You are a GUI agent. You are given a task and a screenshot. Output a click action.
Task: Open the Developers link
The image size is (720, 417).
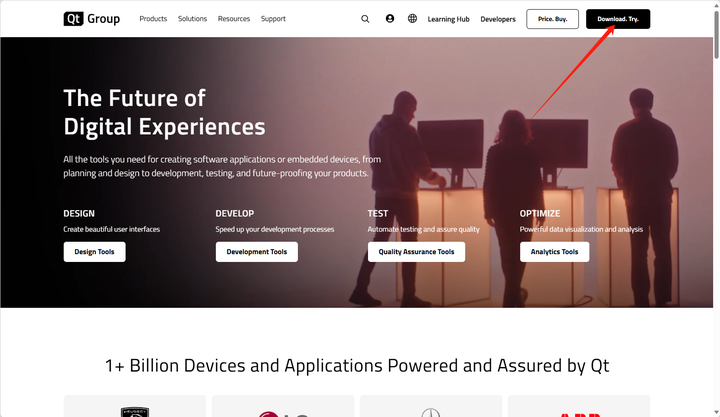498,19
